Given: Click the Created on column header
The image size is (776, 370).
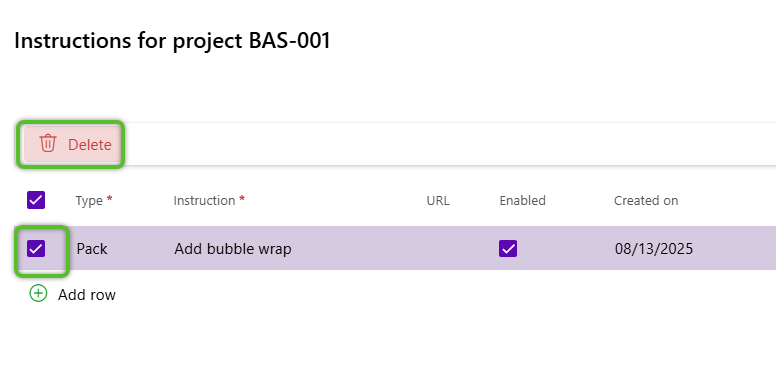Looking at the screenshot, I should coord(646,200).
